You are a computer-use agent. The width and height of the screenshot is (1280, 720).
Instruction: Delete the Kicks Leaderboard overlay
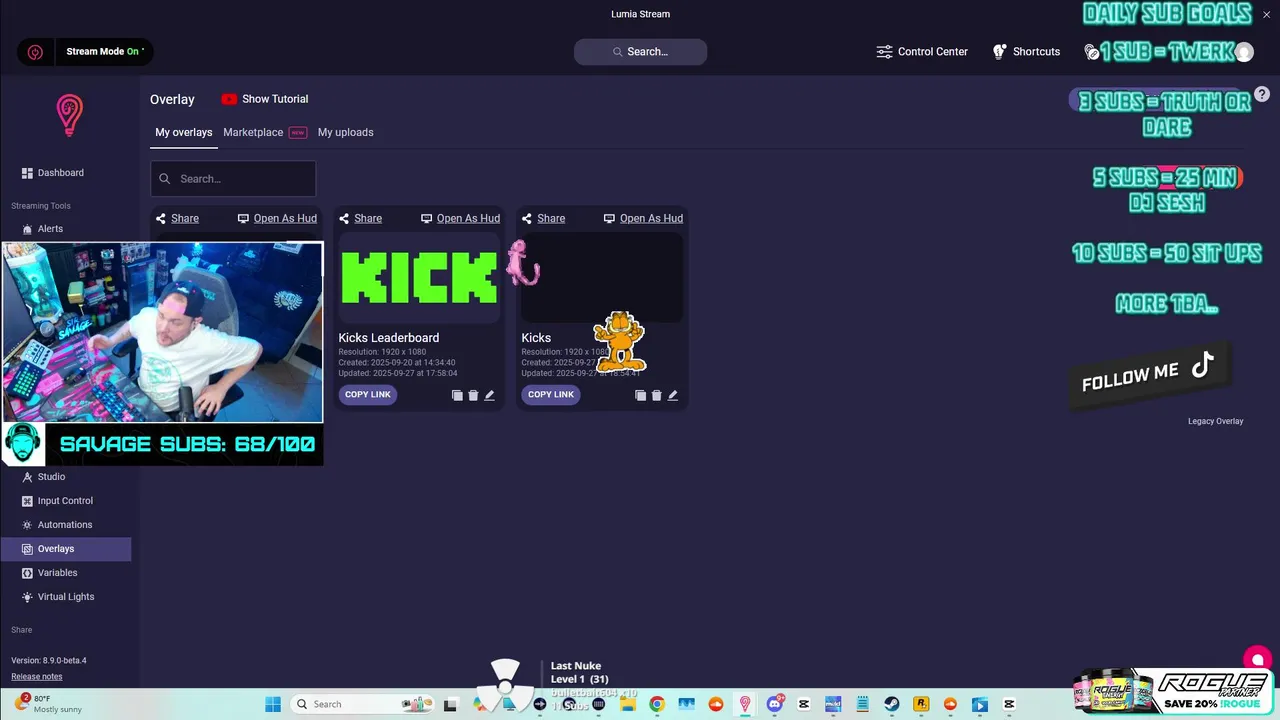(473, 395)
